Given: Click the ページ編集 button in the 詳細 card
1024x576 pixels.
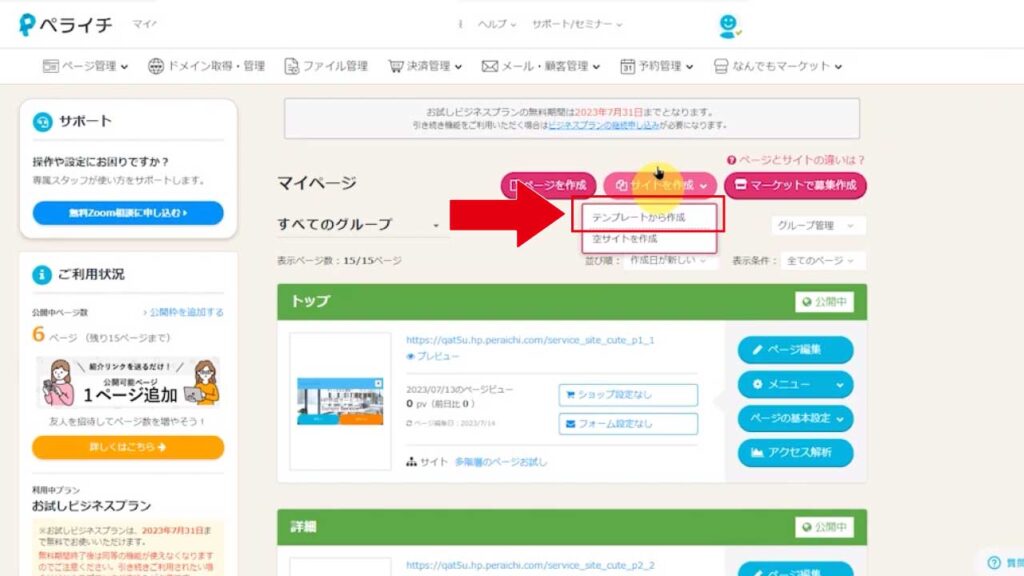Looking at the screenshot, I should click(x=795, y=569).
